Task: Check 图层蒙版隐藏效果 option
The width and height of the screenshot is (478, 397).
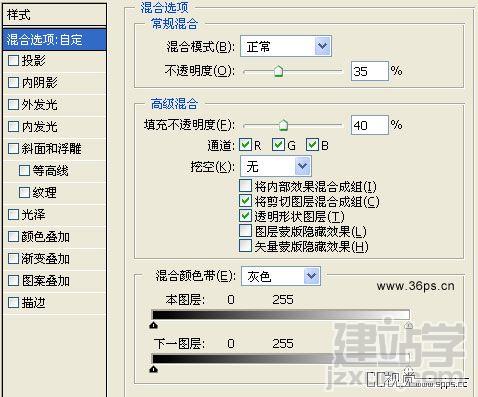Action: [x=245, y=230]
